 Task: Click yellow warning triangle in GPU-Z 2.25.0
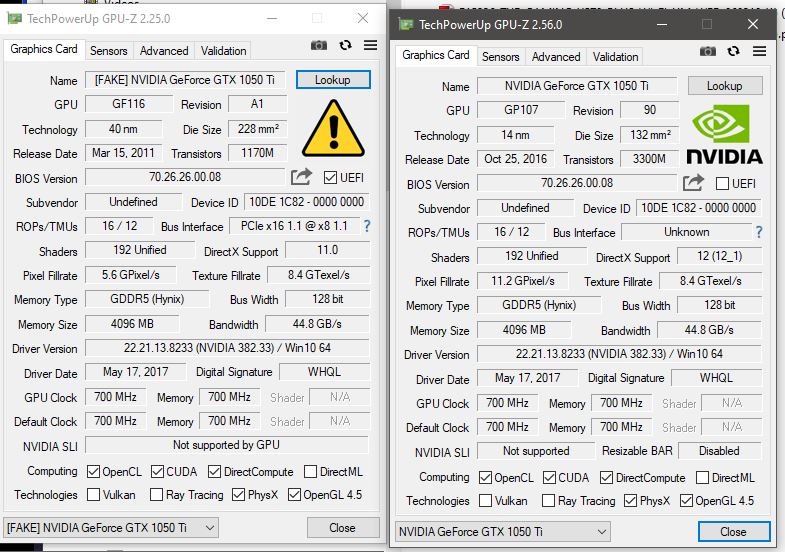(333, 128)
